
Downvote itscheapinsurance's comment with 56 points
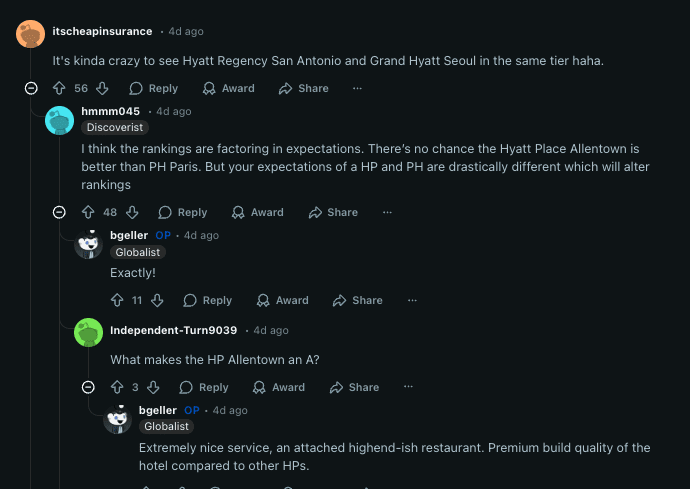coord(102,88)
